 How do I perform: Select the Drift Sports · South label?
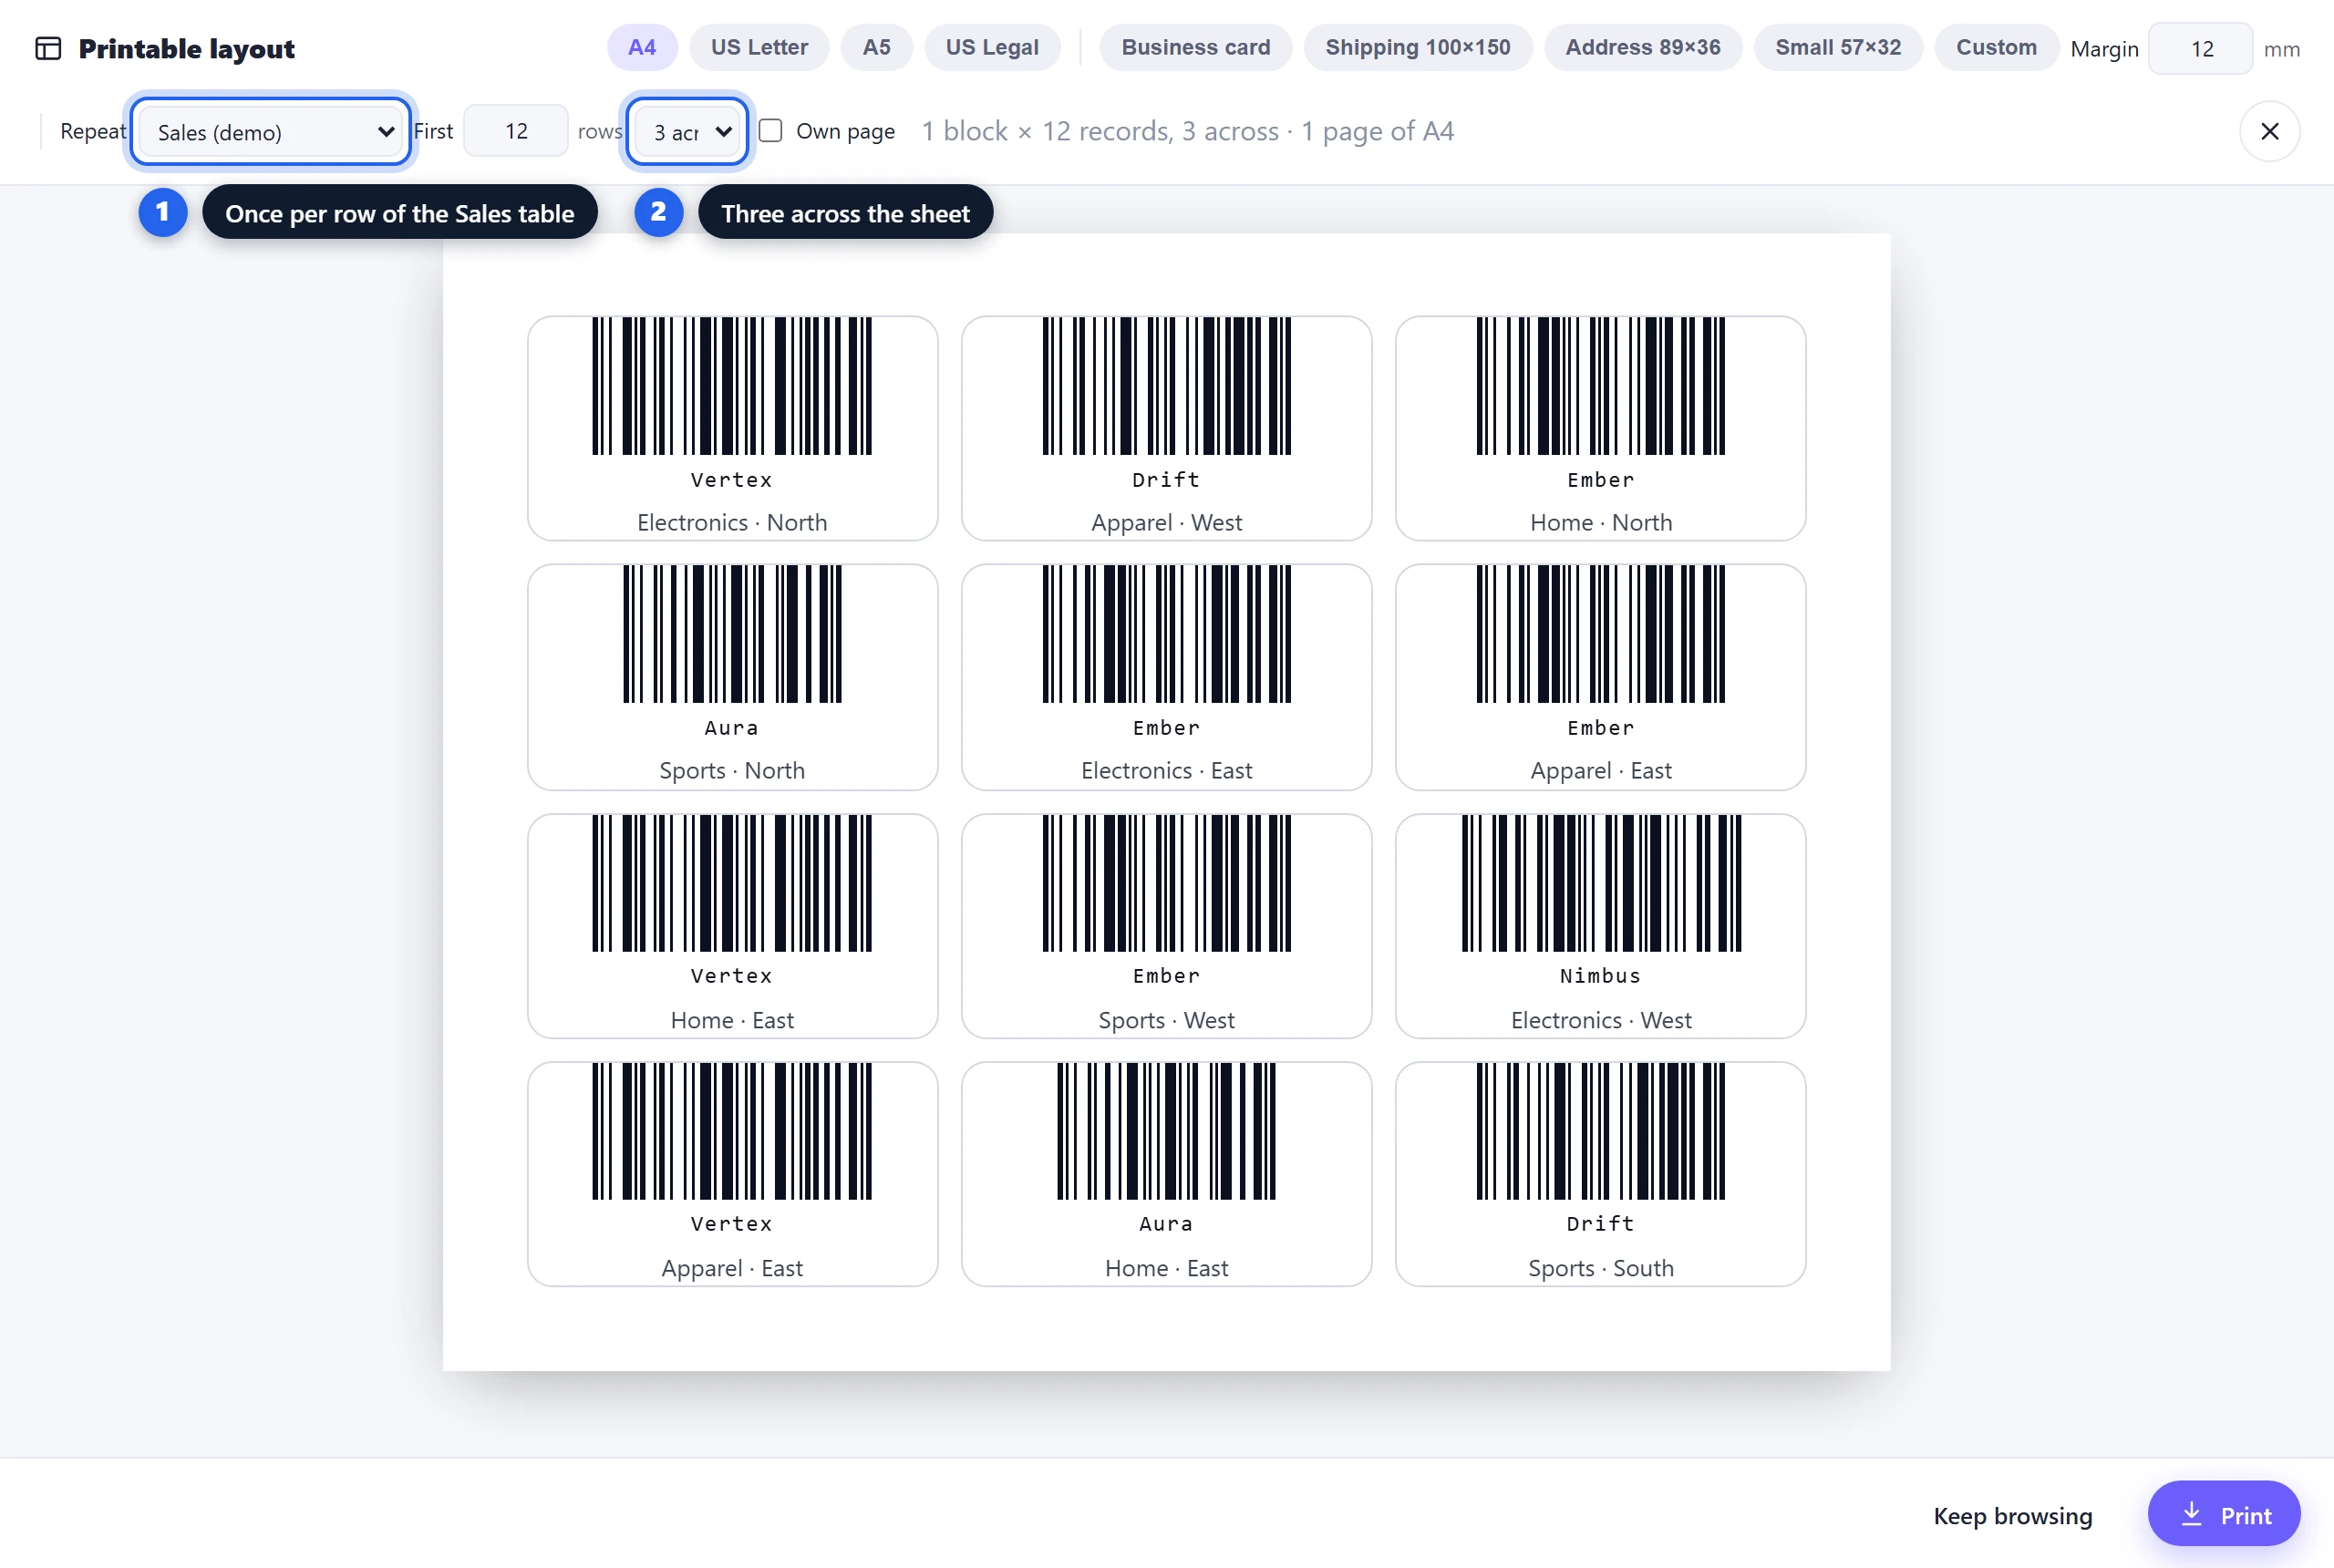tap(1600, 1174)
